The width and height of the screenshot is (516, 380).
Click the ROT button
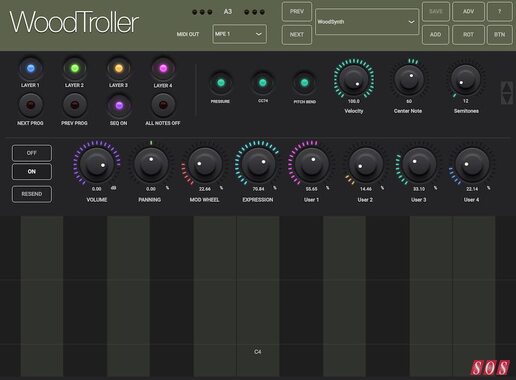point(468,35)
